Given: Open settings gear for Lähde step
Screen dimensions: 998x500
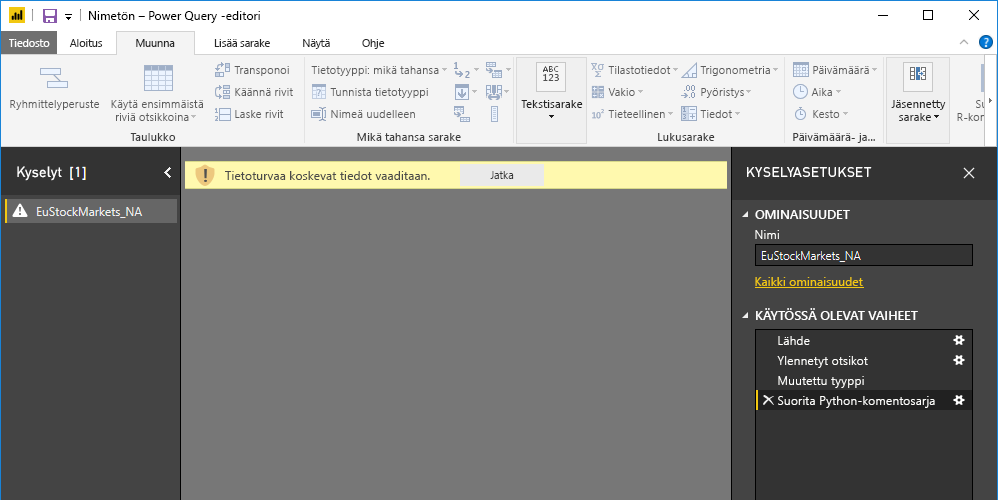Looking at the screenshot, I should tap(959, 340).
